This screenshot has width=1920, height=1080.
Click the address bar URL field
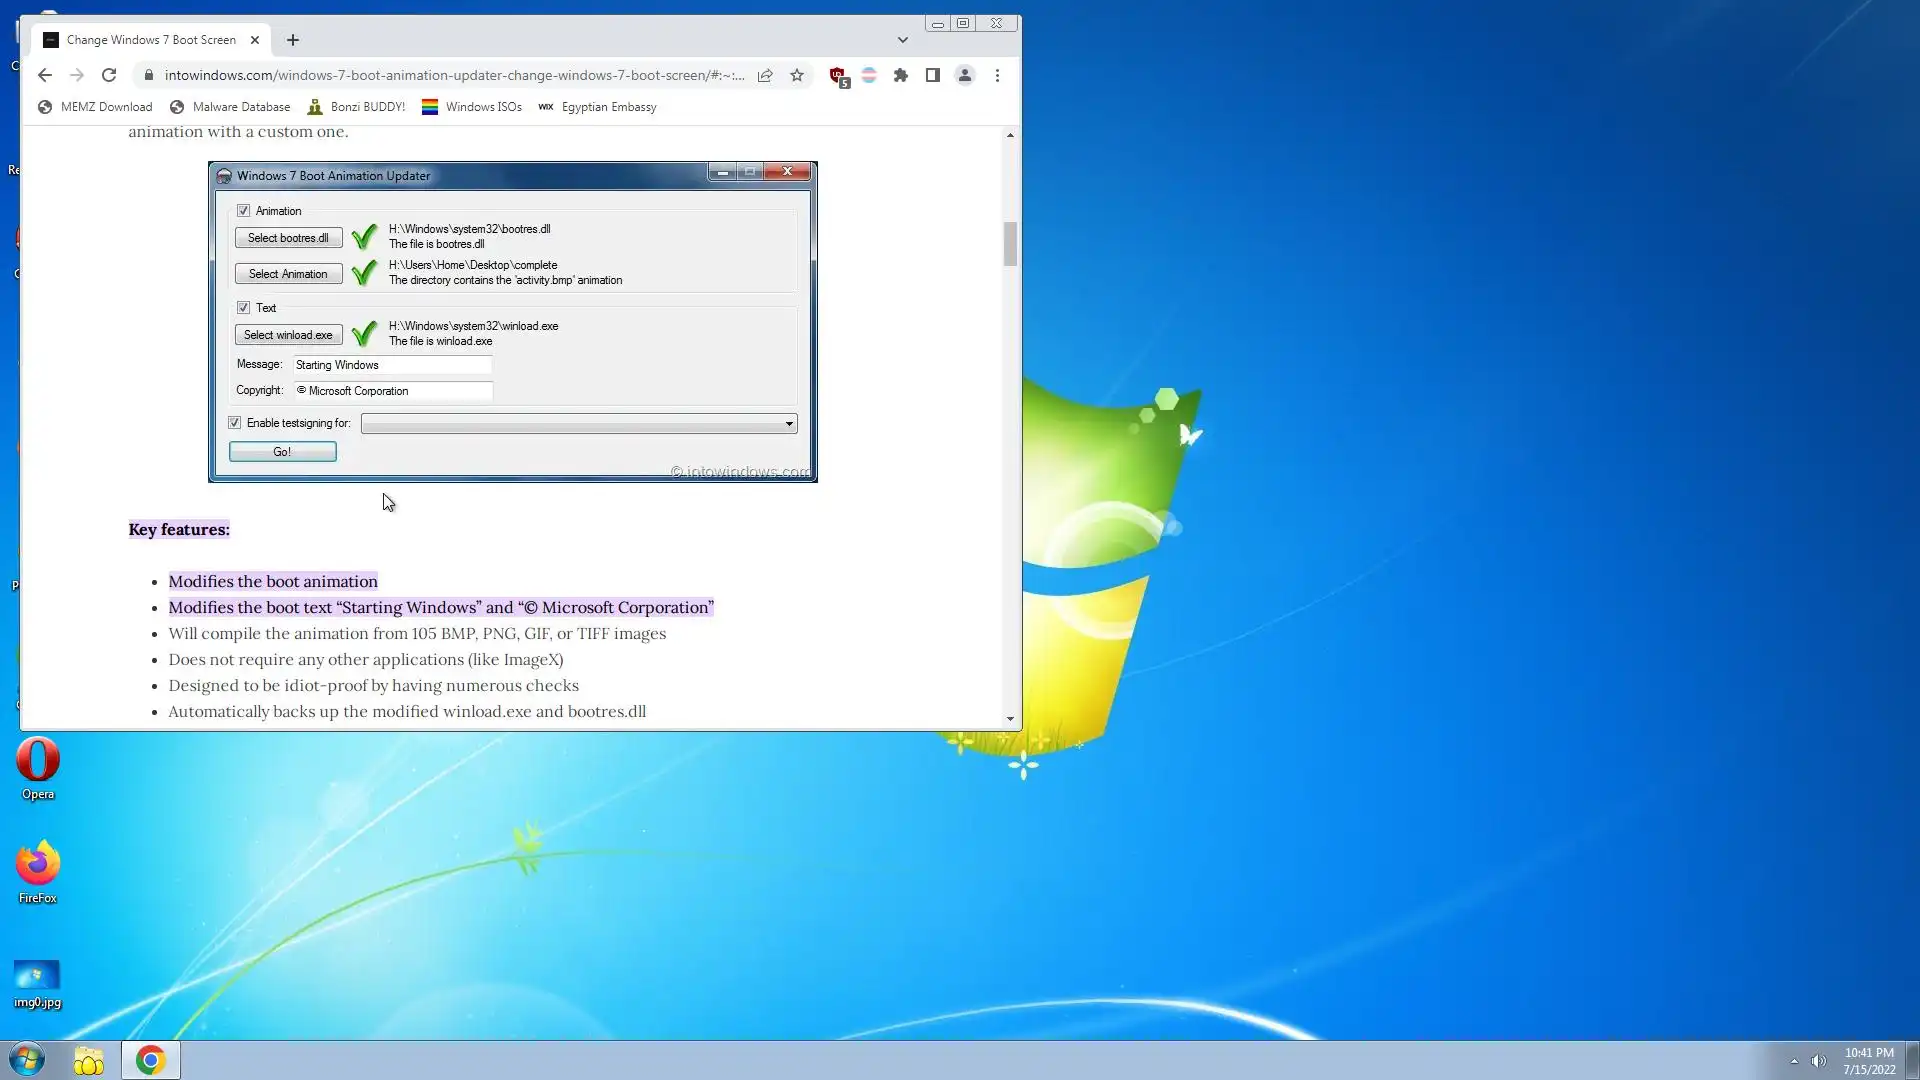[450, 75]
